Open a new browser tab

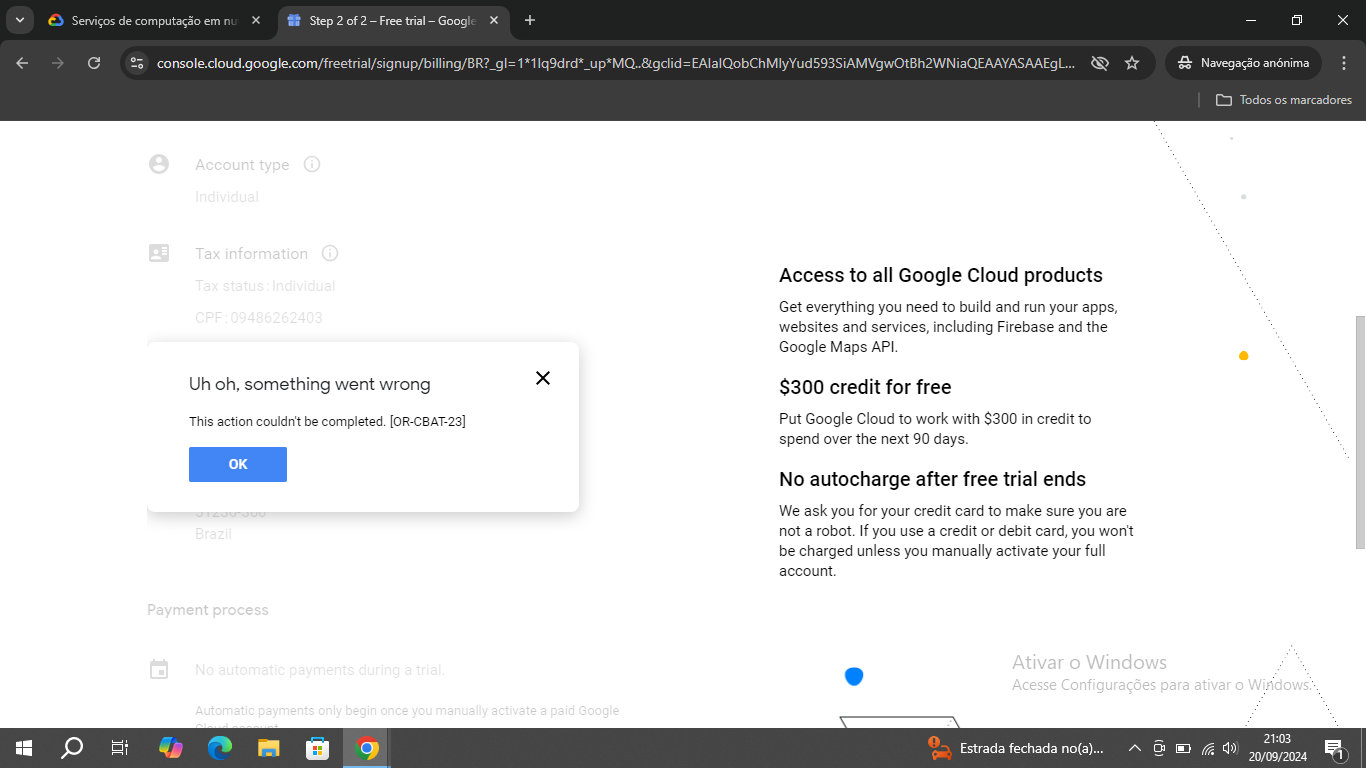click(530, 20)
